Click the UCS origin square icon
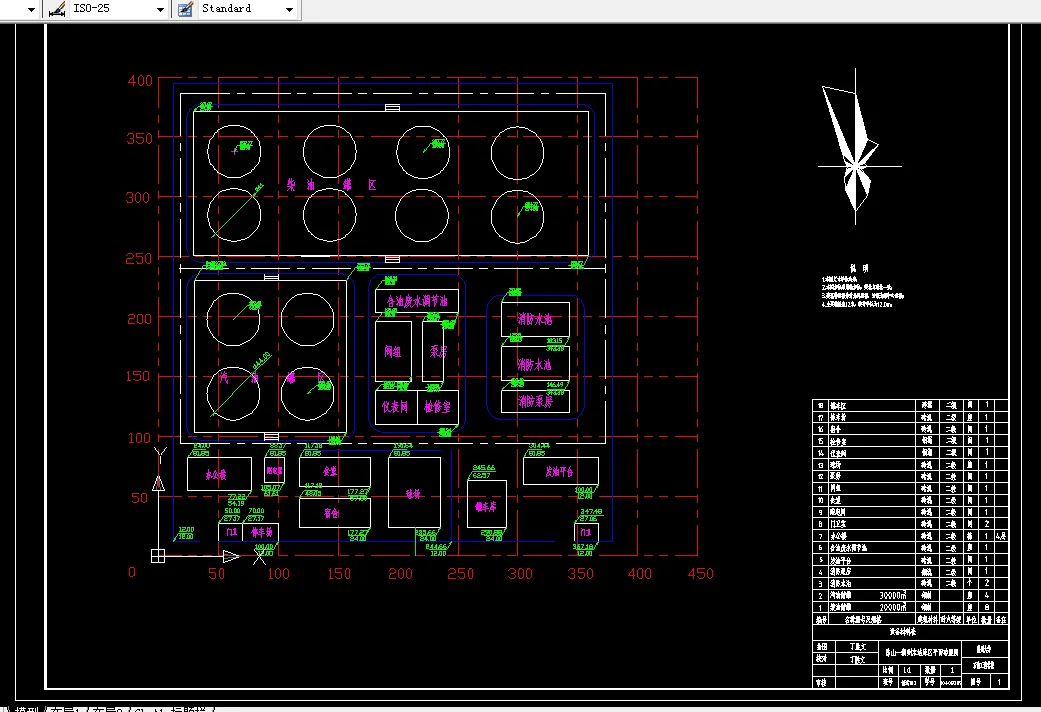The height and width of the screenshot is (712, 1041). pyautogui.click(x=158, y=556)
